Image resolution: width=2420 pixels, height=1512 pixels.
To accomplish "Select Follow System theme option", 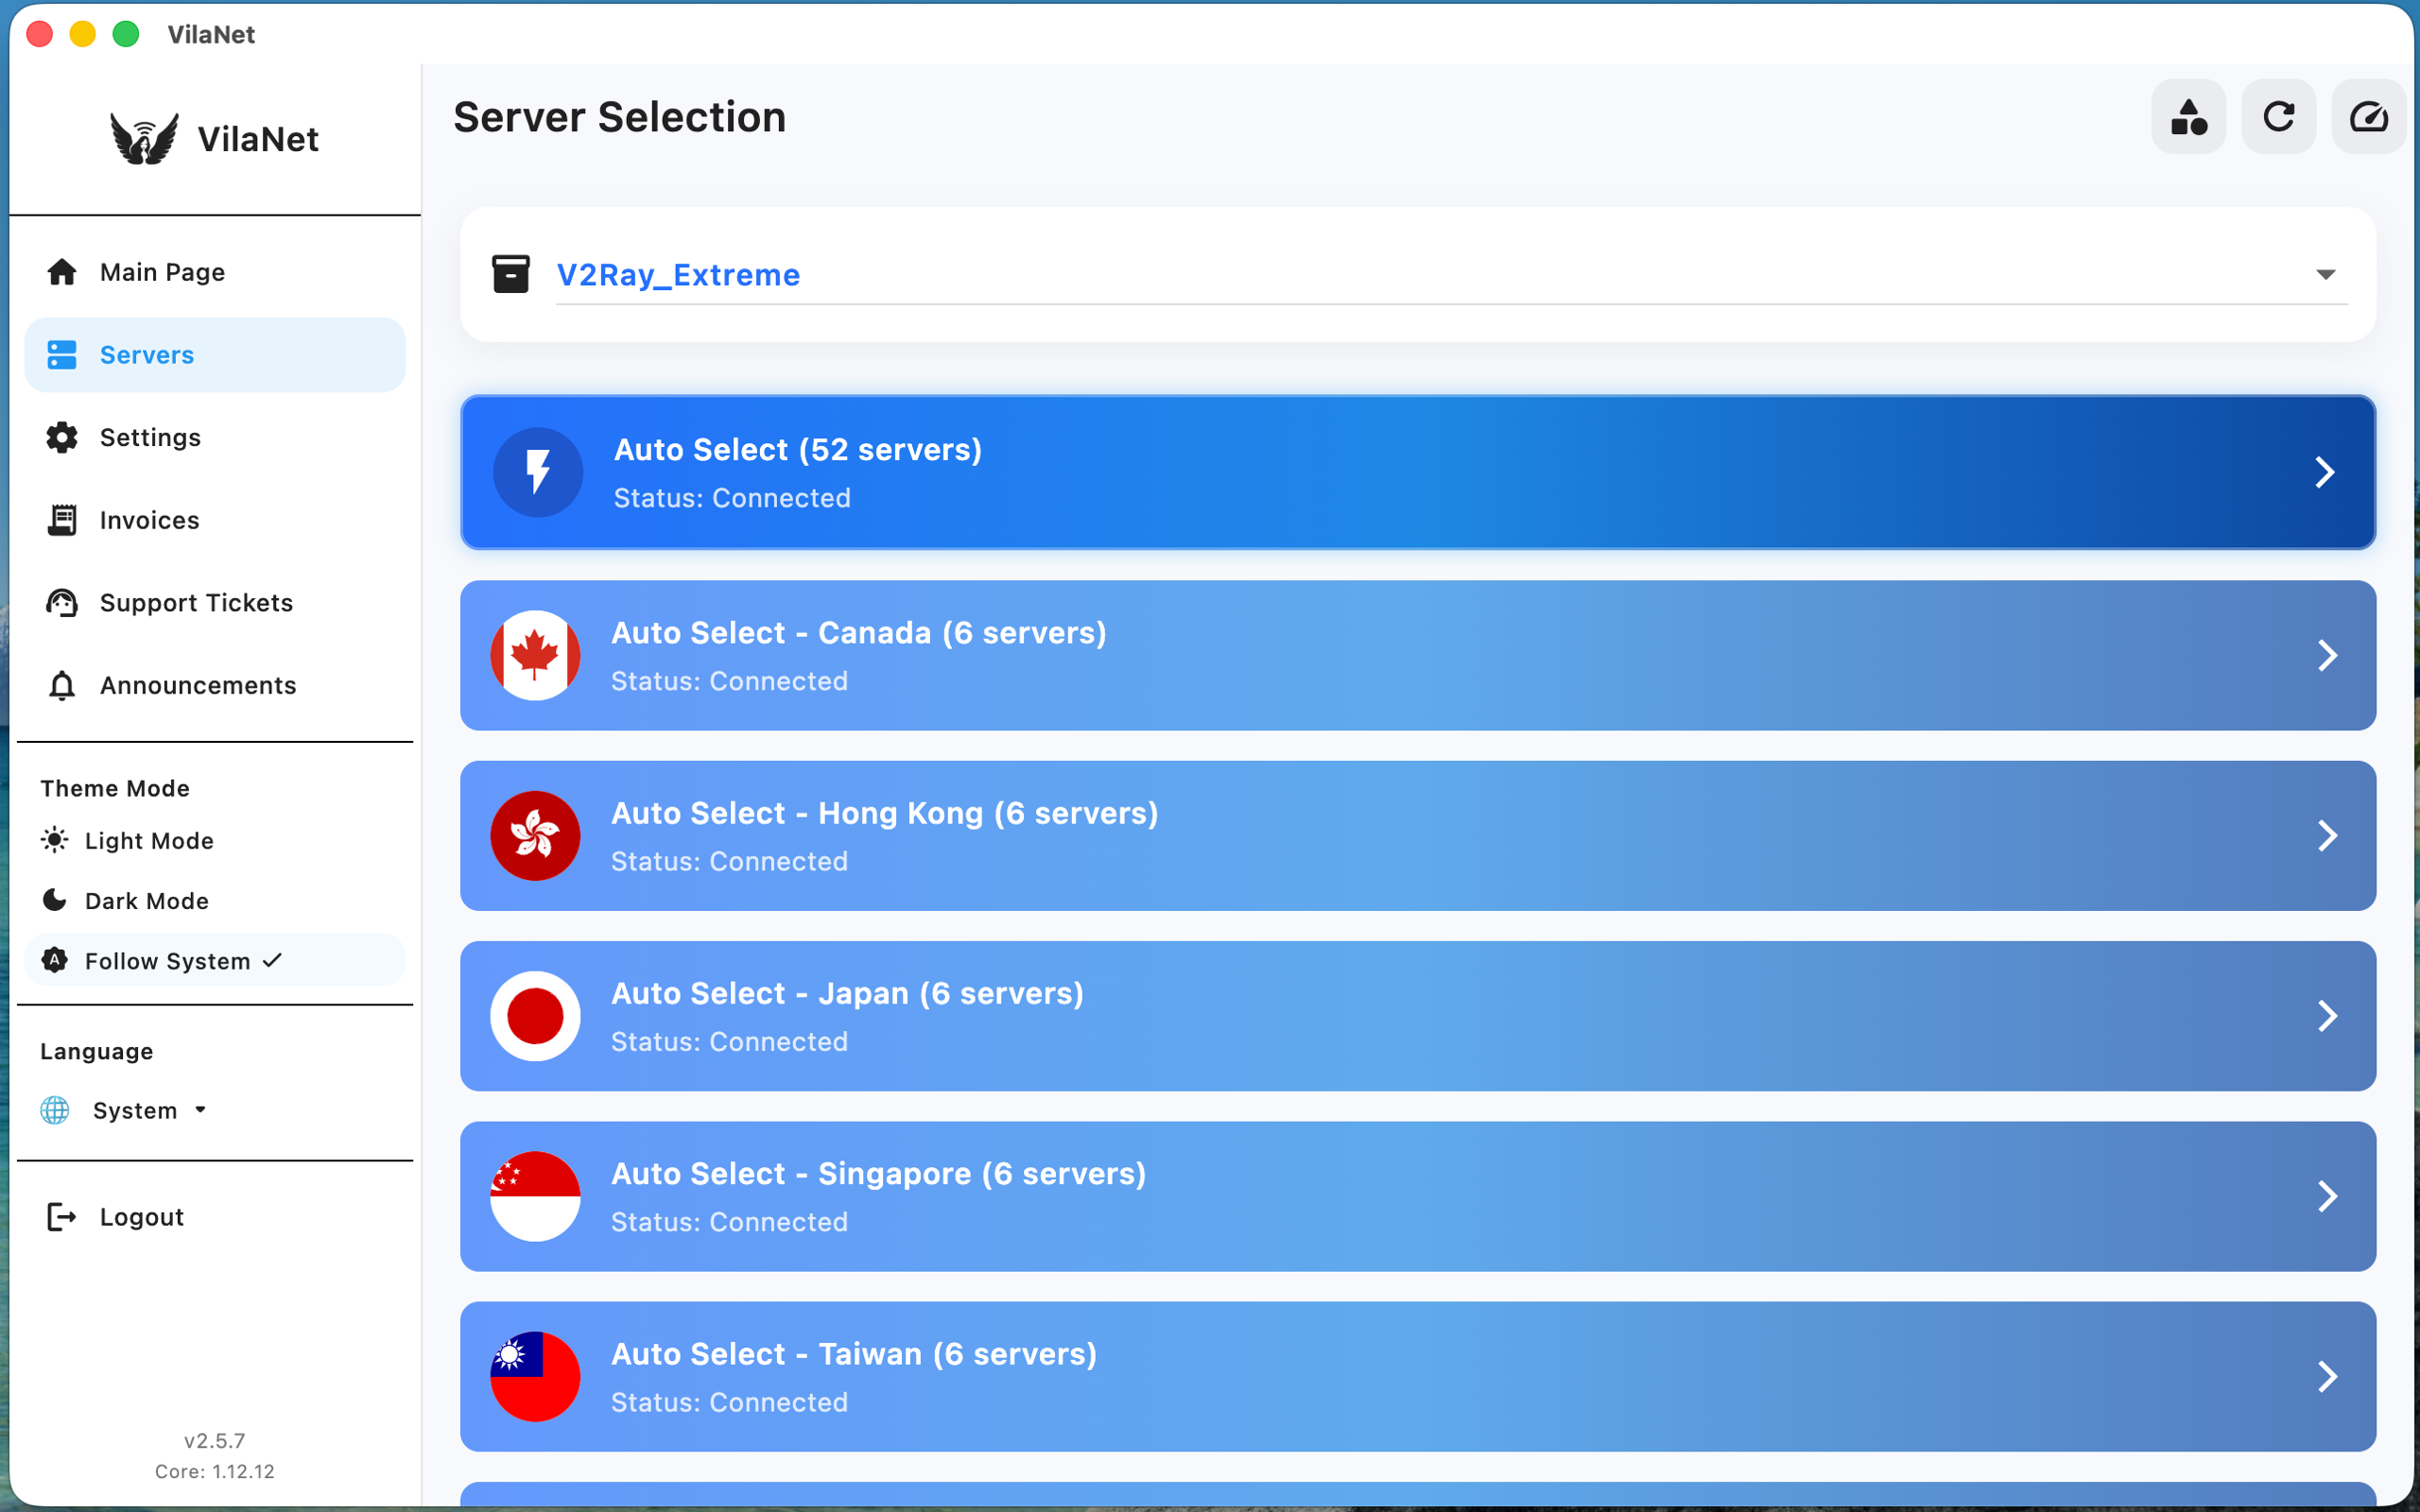I will [x=214, y=961].
